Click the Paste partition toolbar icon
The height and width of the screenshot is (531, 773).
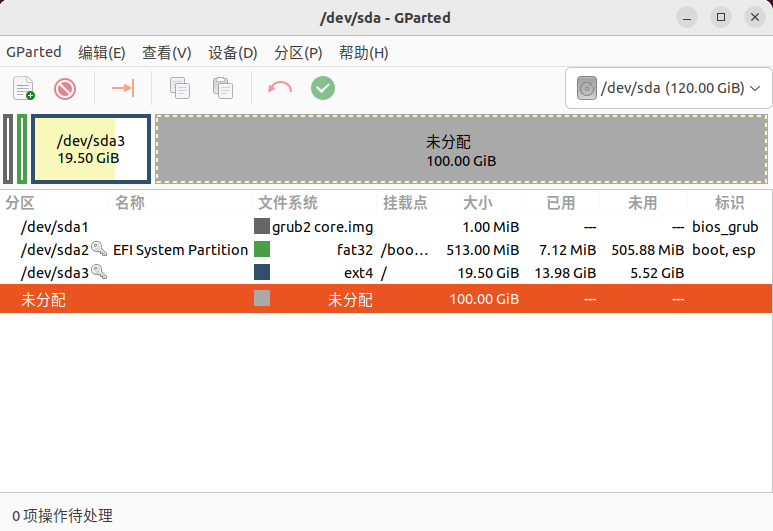coord(223,88)
